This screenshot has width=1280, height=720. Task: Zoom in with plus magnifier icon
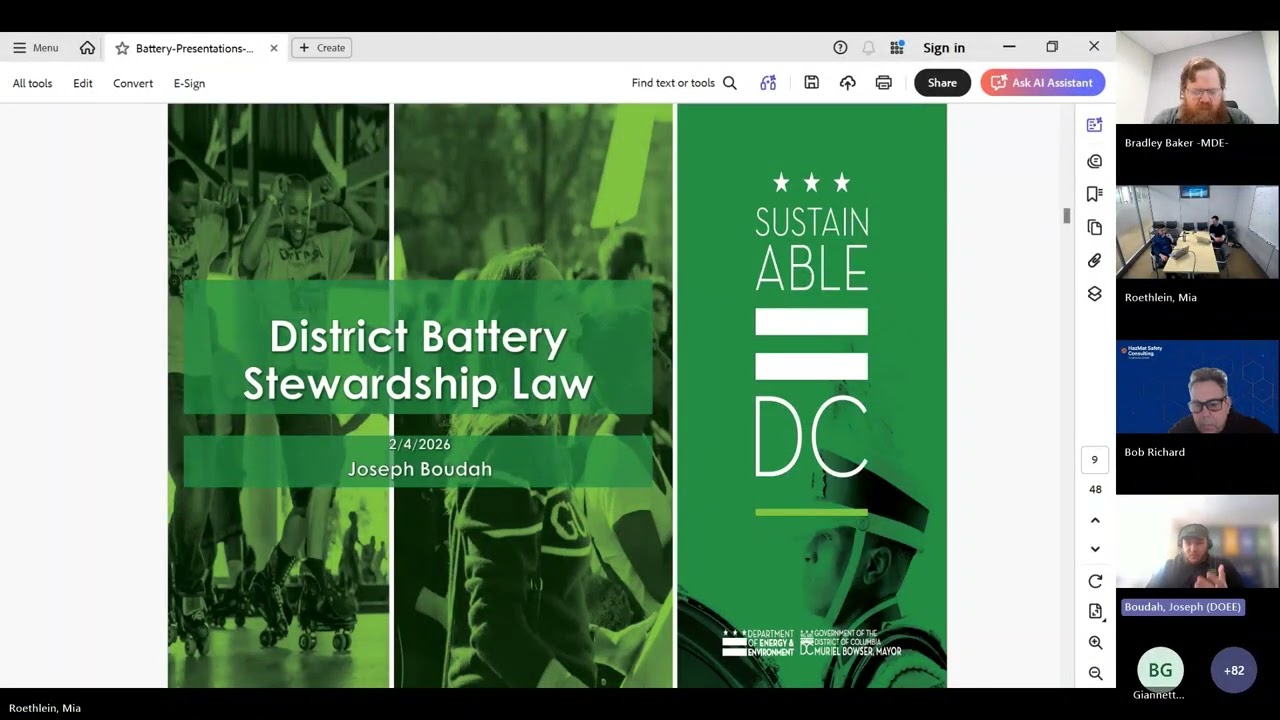coord(1095,643)
